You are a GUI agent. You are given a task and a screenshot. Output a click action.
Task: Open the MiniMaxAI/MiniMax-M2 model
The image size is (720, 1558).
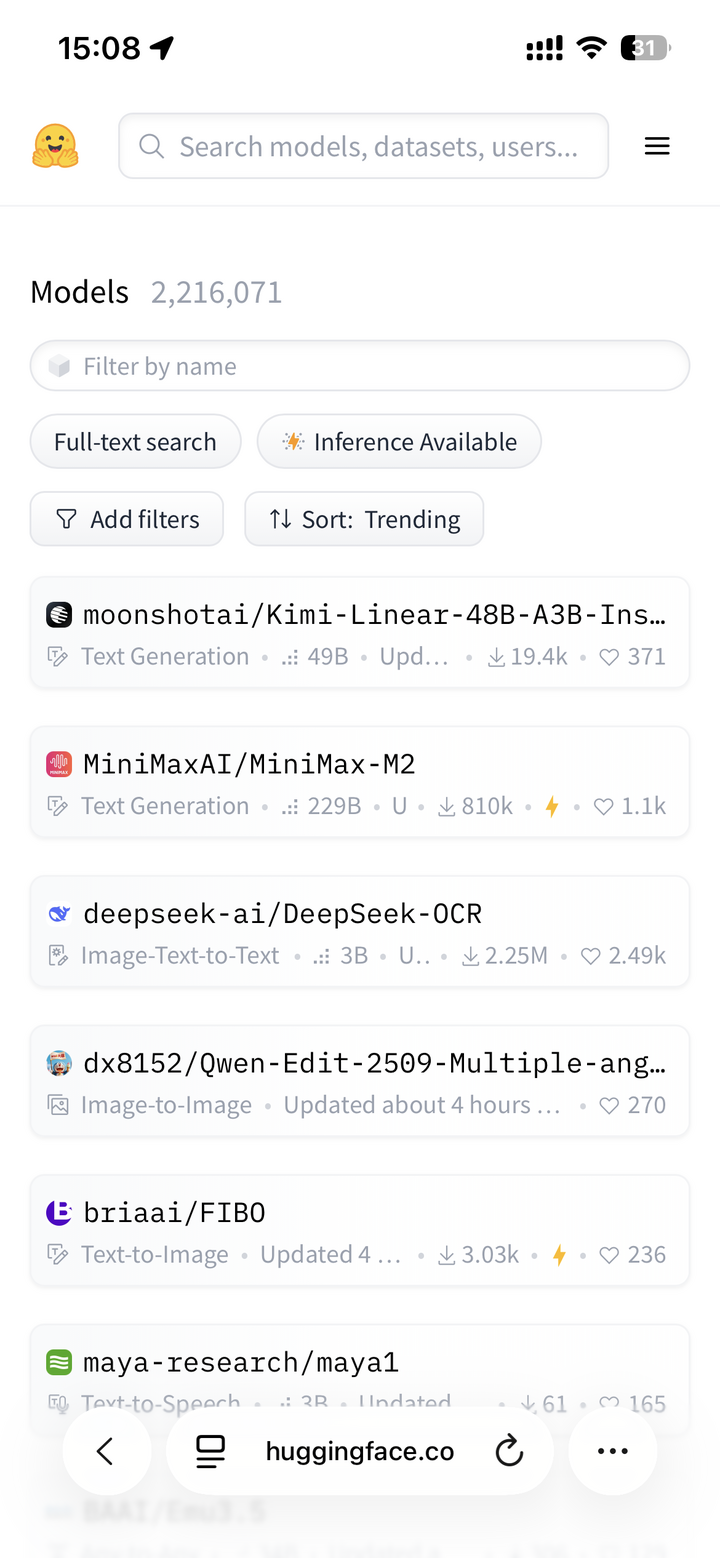pos(250,765)
